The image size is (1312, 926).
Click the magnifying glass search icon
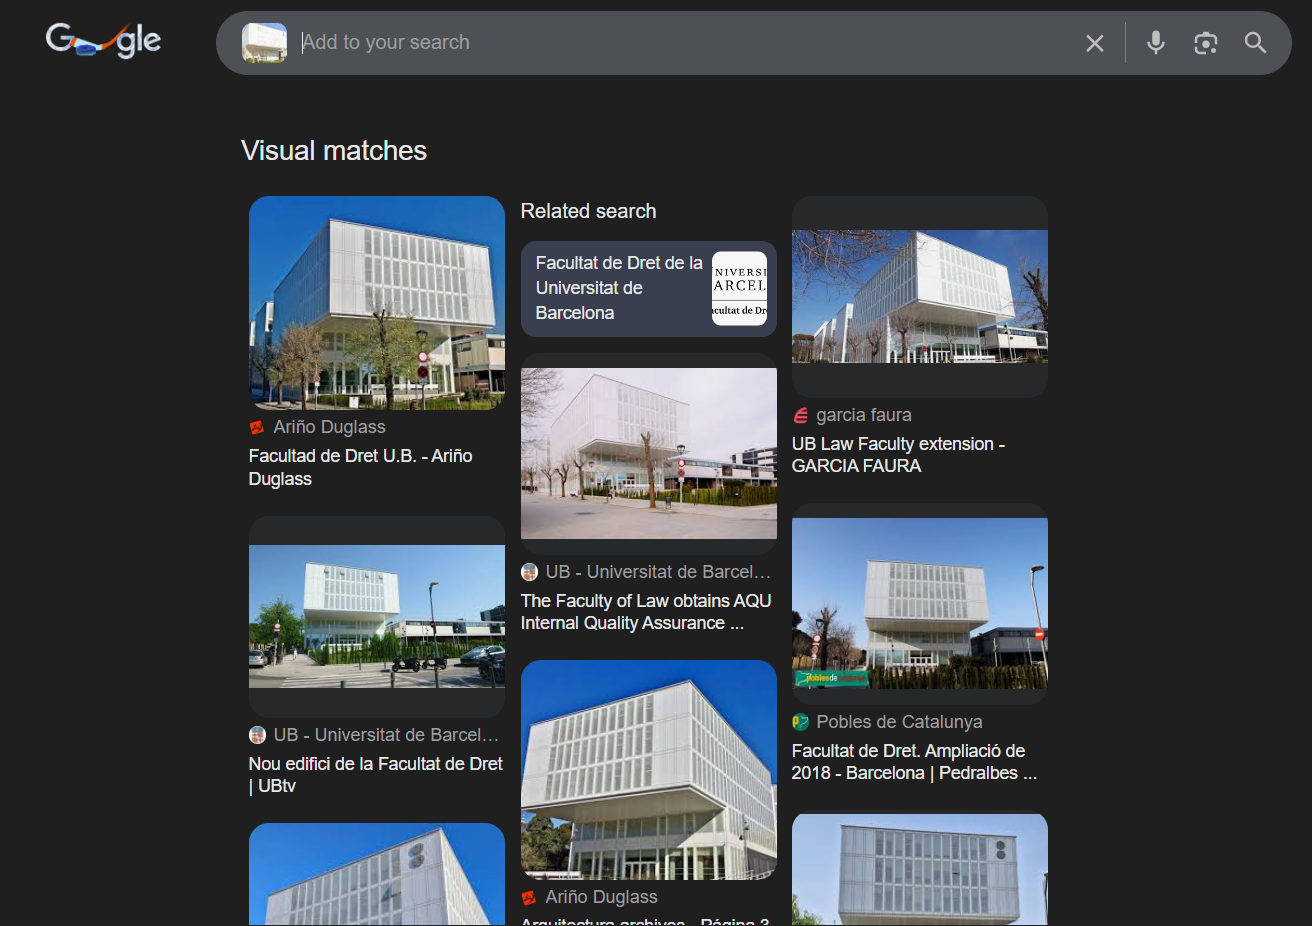point(1255,43)
